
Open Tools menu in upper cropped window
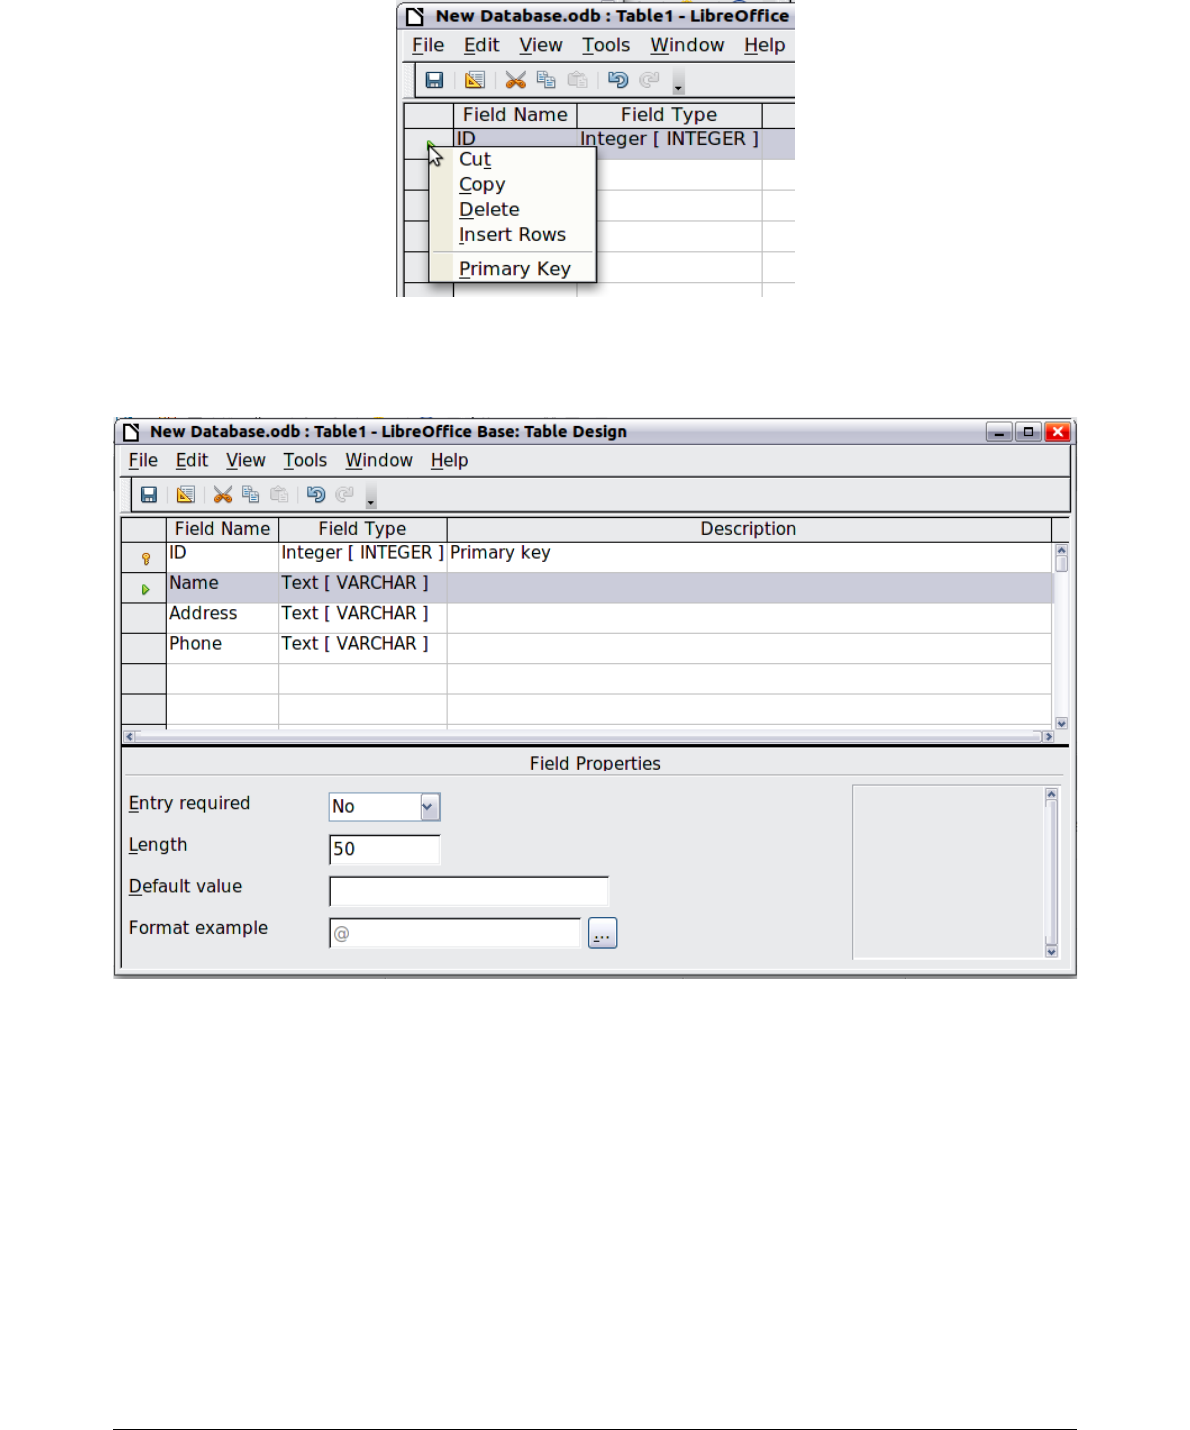606,45
